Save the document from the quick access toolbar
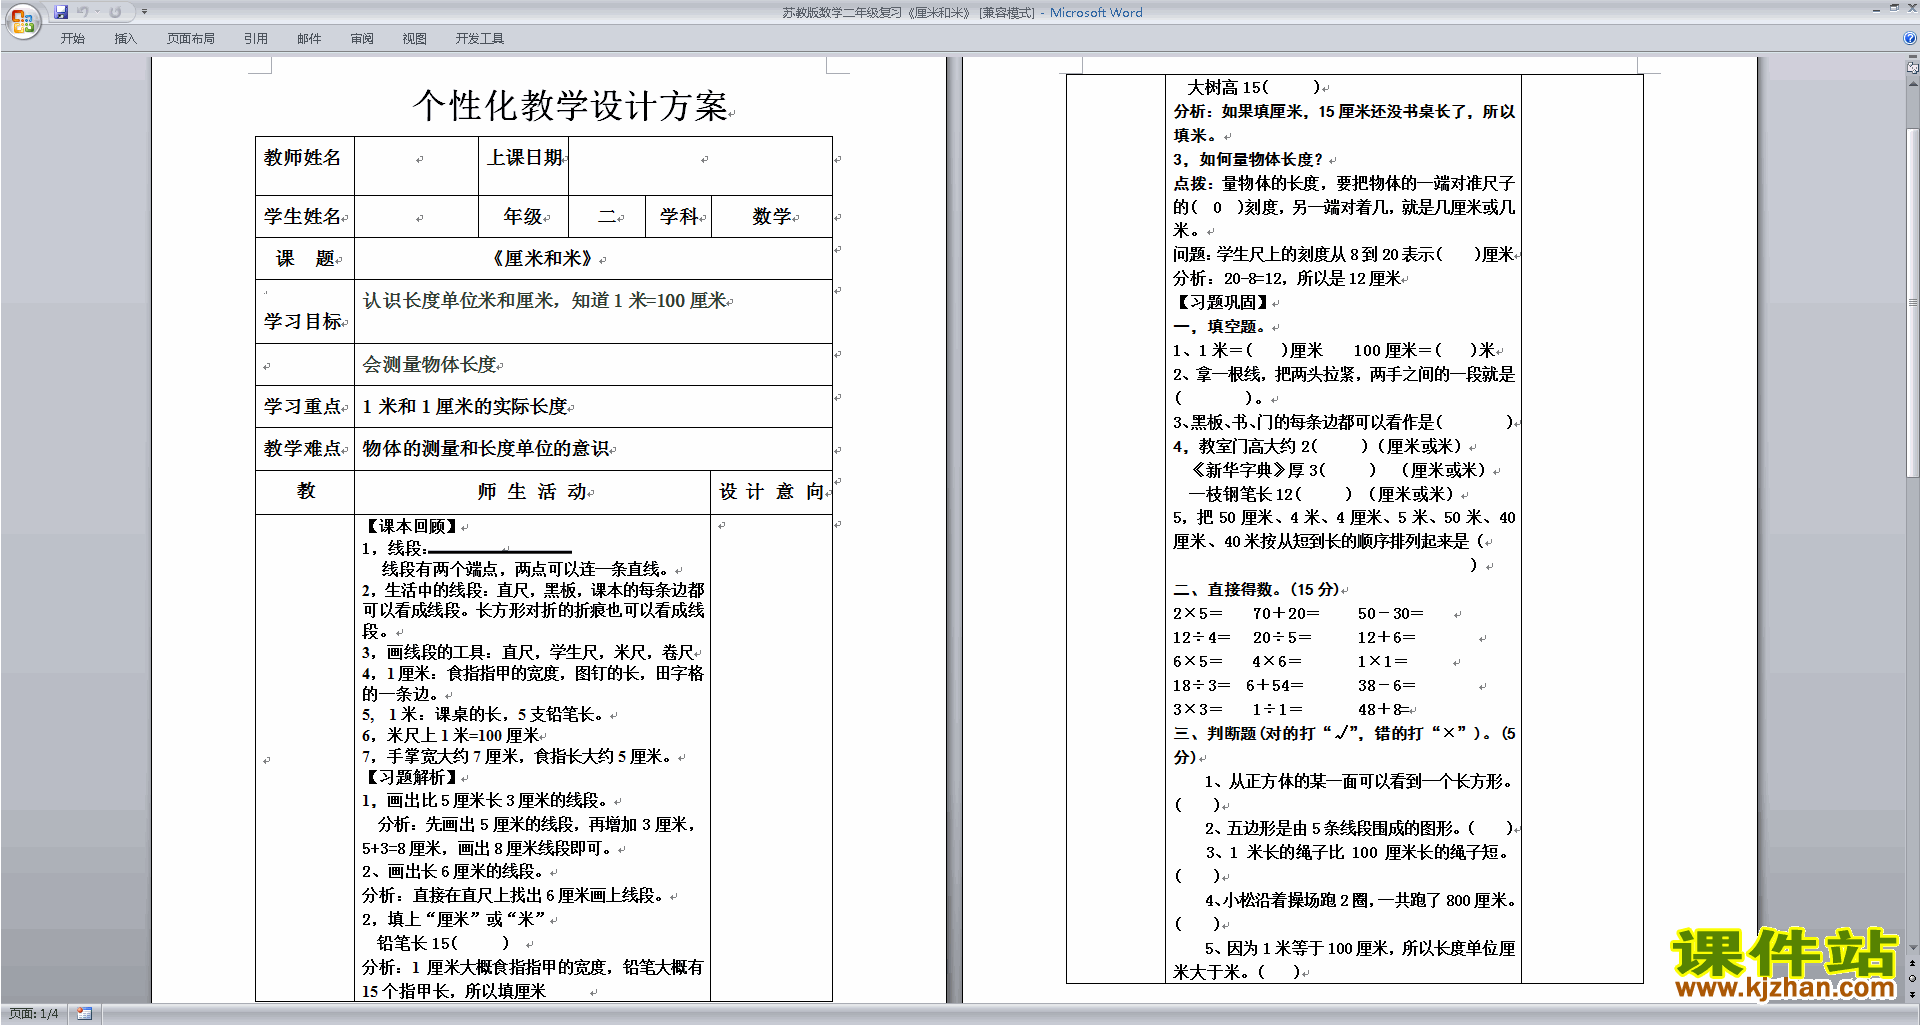 [61, 12]
